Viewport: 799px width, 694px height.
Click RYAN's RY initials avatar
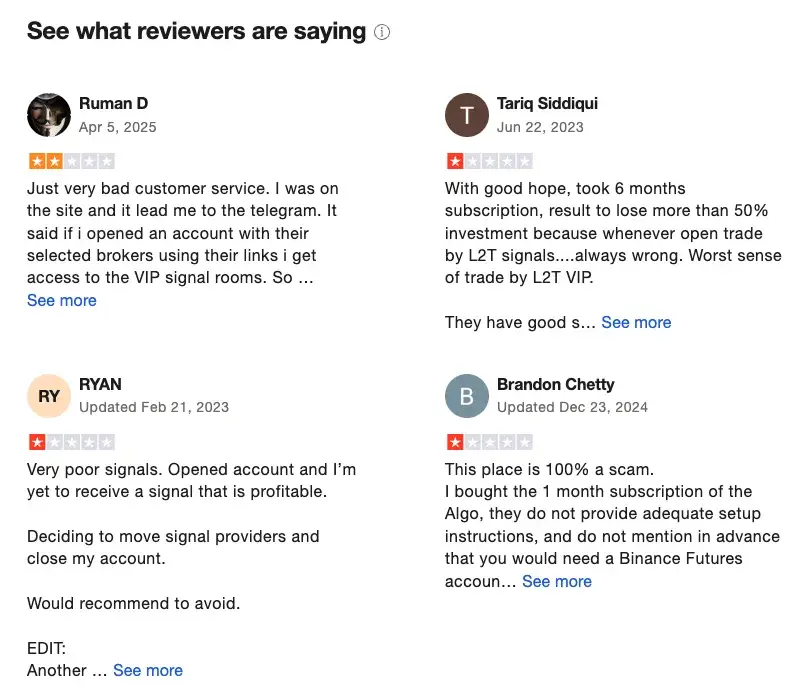[49, 396]
